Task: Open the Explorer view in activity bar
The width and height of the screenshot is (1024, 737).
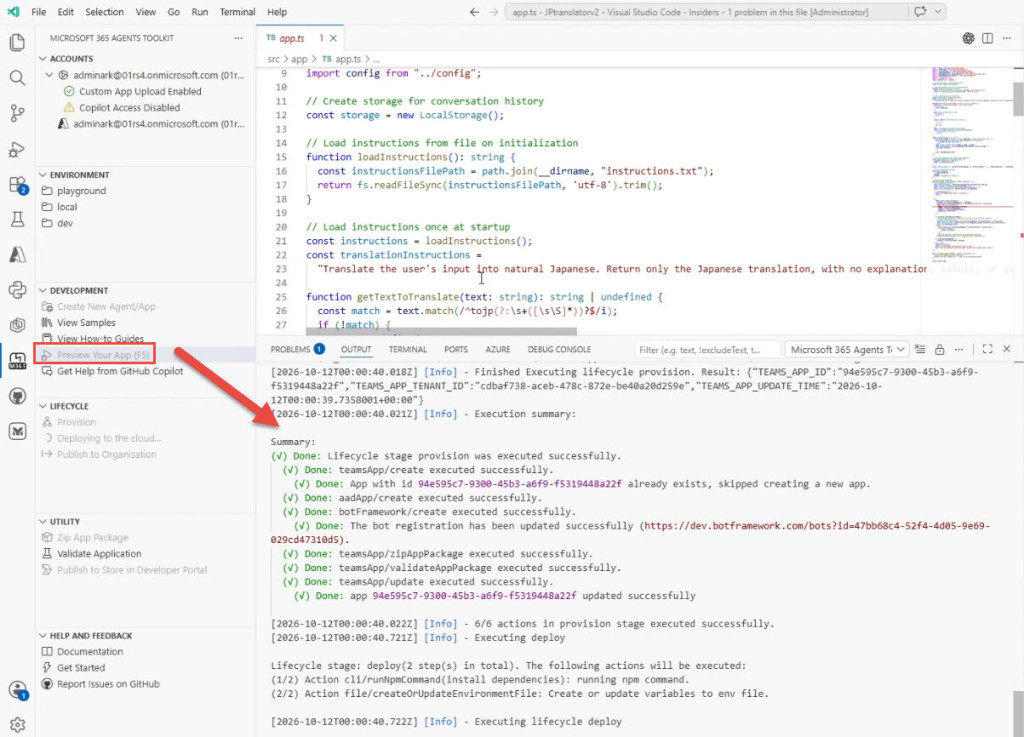Action: 17,43
